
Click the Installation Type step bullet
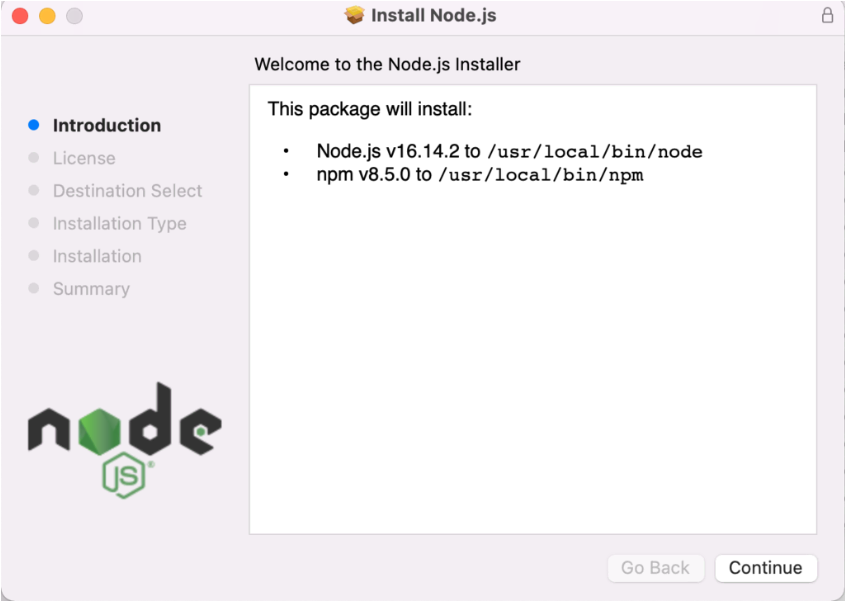(x=36, y=223)
